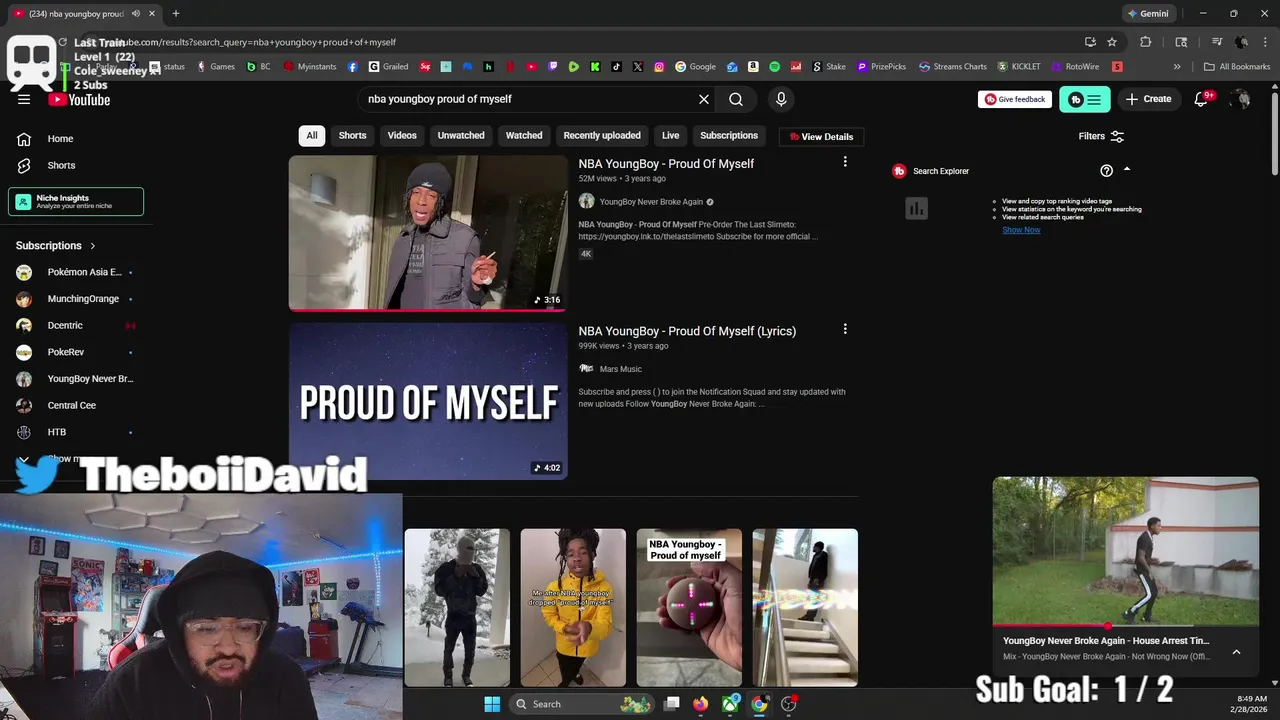Click the Give feedback button
The height and width of the screenshot is (720, 1280).
[x=1015, y=99]
